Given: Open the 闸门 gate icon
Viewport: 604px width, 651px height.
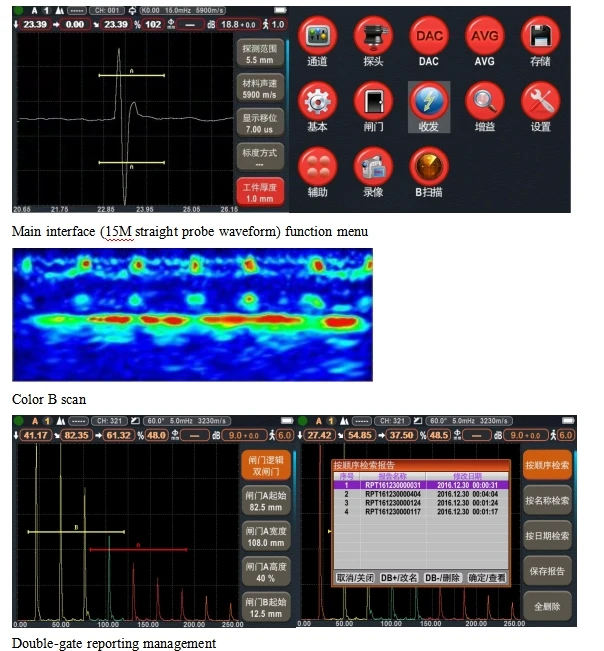Looking at the screenshot, I should pyautogui.click(x=373, y=102).
